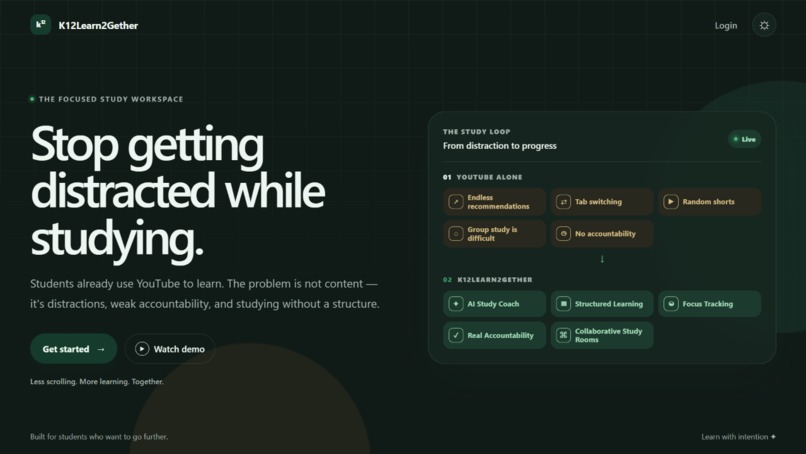The image size is (806, 454).
Task: Click the Structured Learning square icon
Action: click(563, 304)
